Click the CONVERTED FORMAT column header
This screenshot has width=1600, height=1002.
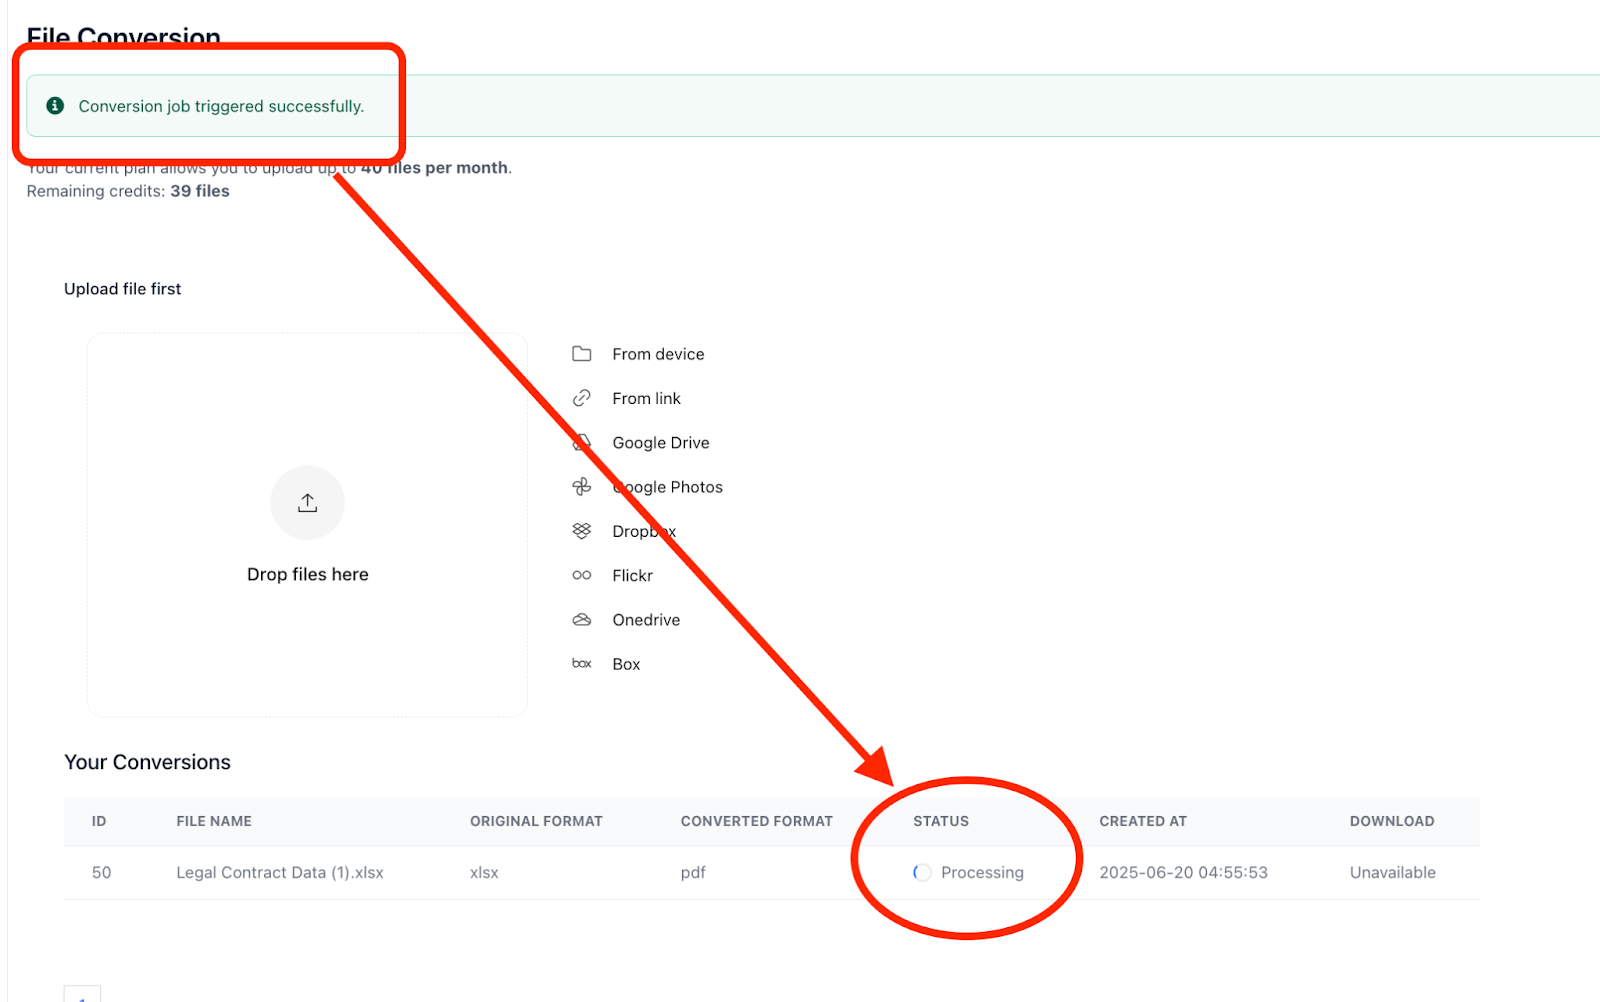pyautogui.click(x=756, y=821)
